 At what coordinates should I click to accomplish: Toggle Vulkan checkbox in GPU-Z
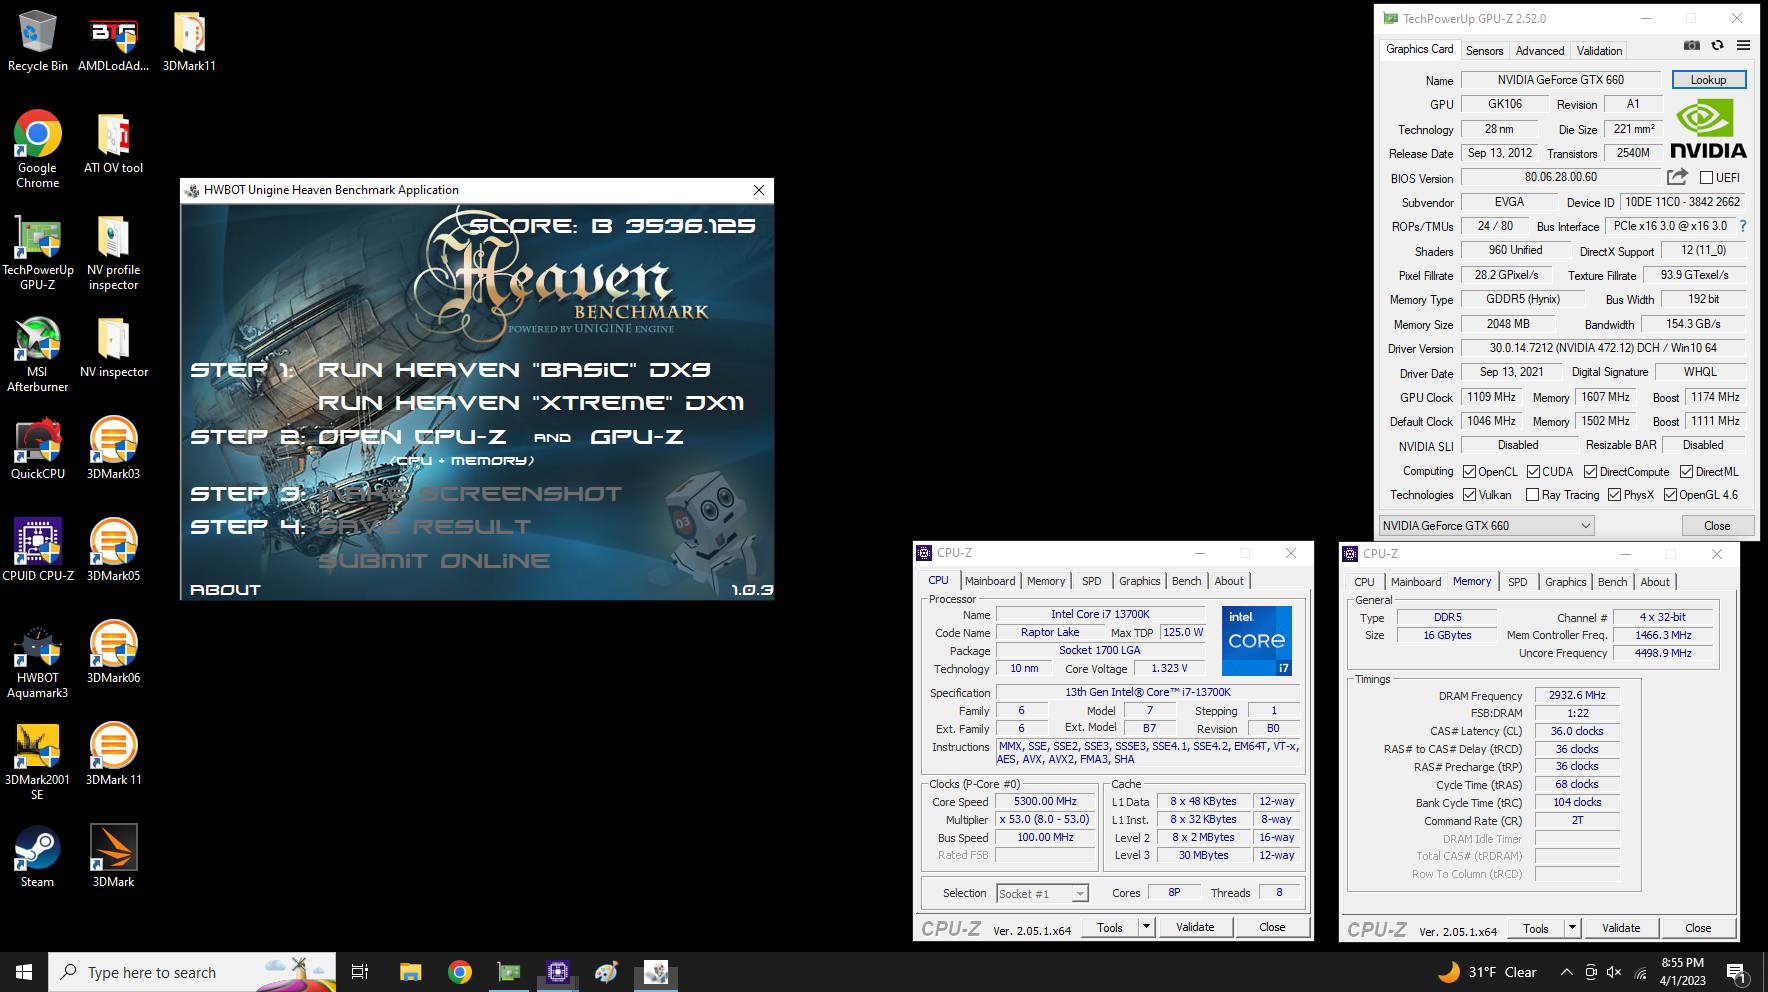pos(1469,495)
